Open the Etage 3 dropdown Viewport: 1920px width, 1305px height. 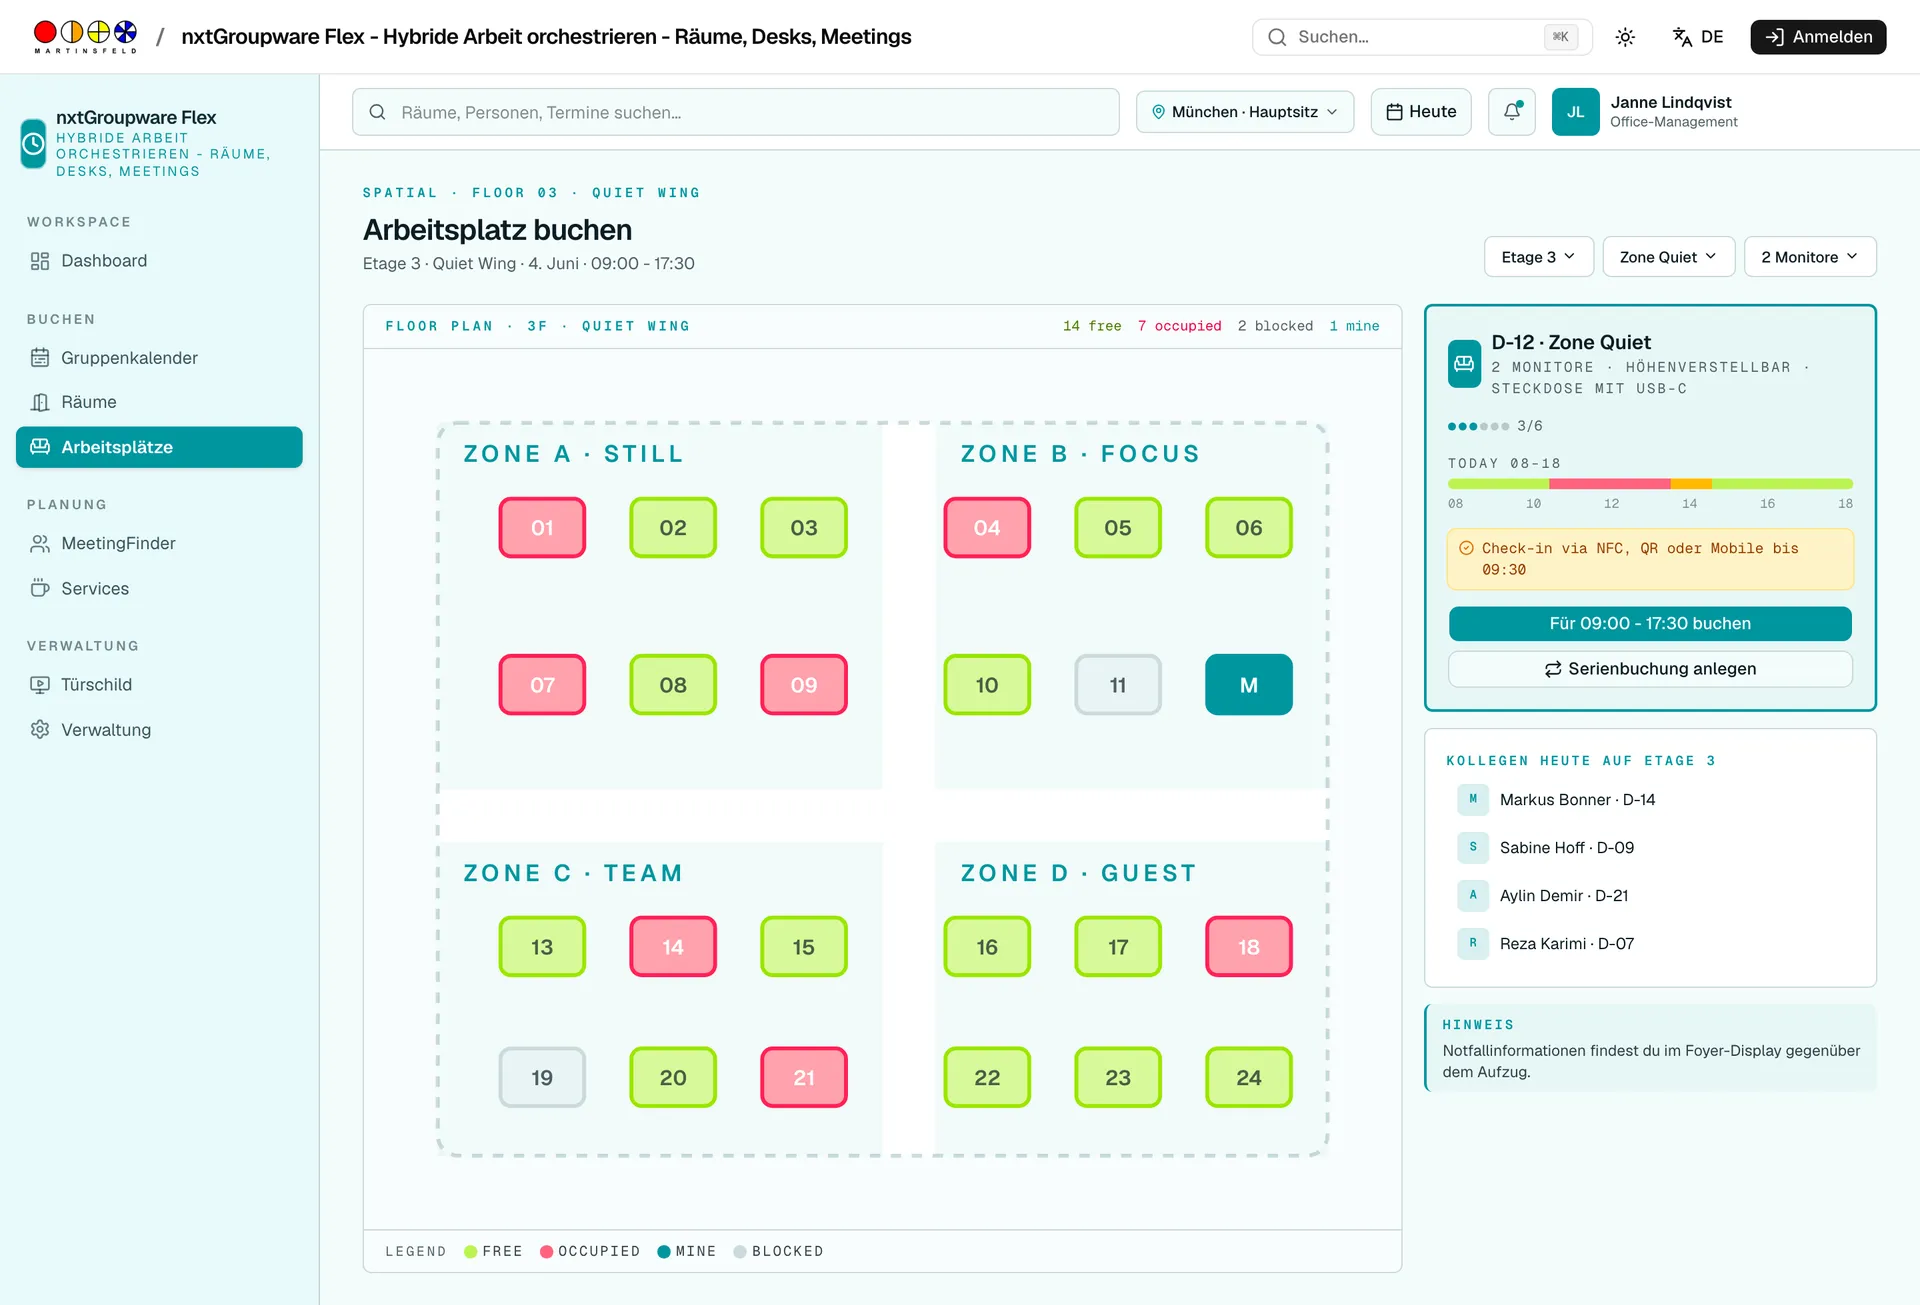1538,257
